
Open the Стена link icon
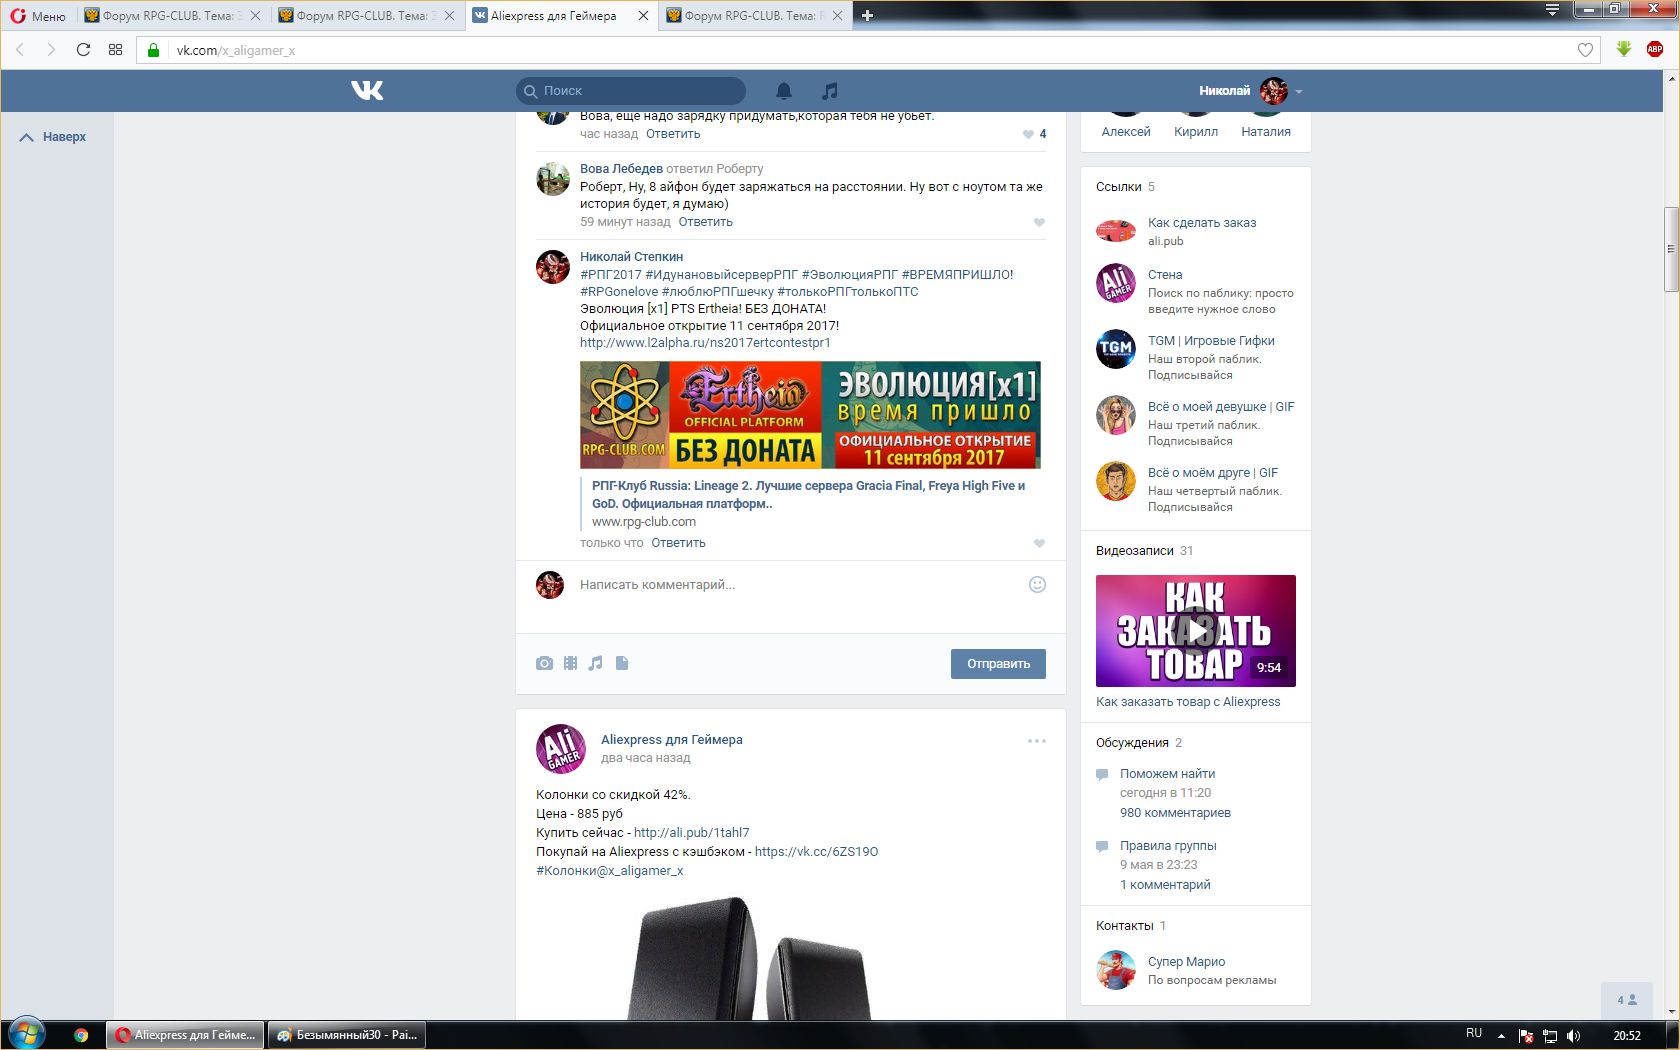pyautogui.click(x=1116, y=283)
